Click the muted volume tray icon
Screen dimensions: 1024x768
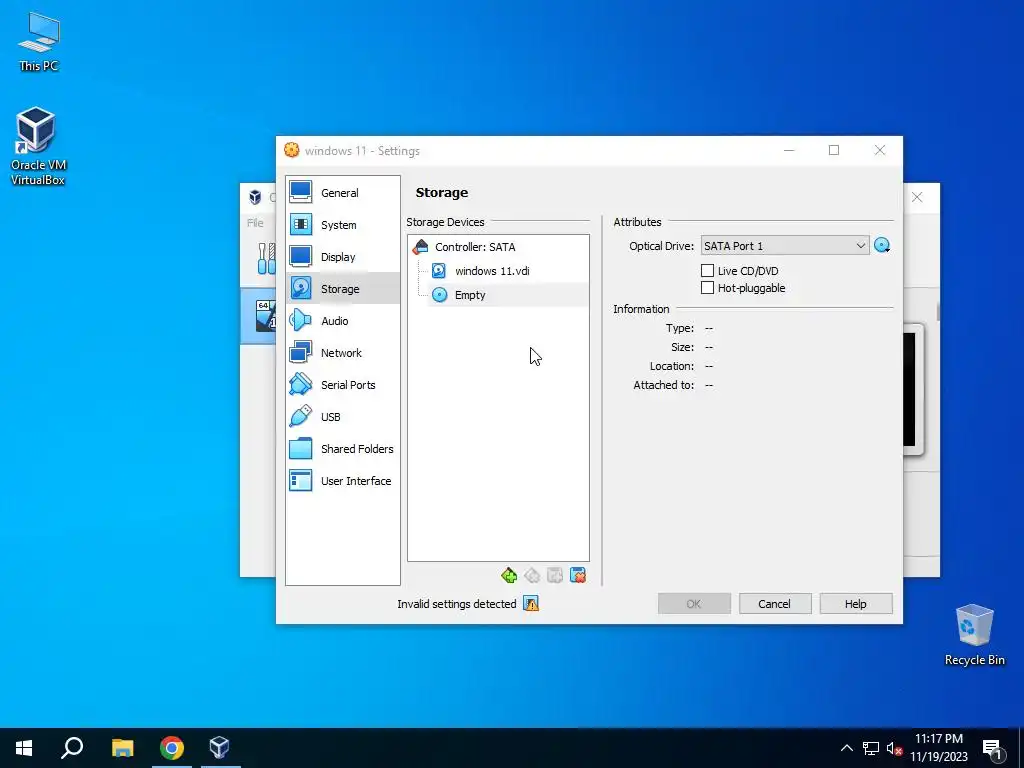(x=895, y=748)
